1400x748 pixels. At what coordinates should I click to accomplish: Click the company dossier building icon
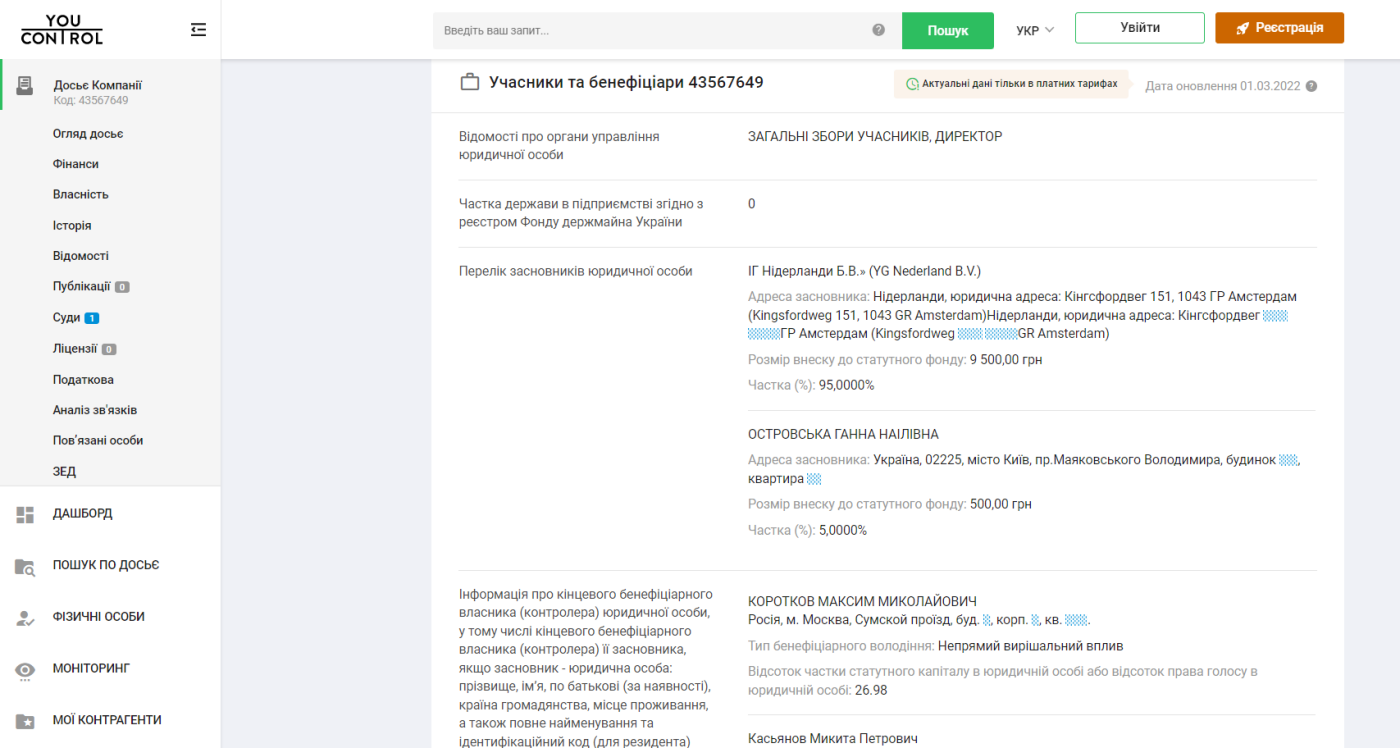(x=25, y=85)
